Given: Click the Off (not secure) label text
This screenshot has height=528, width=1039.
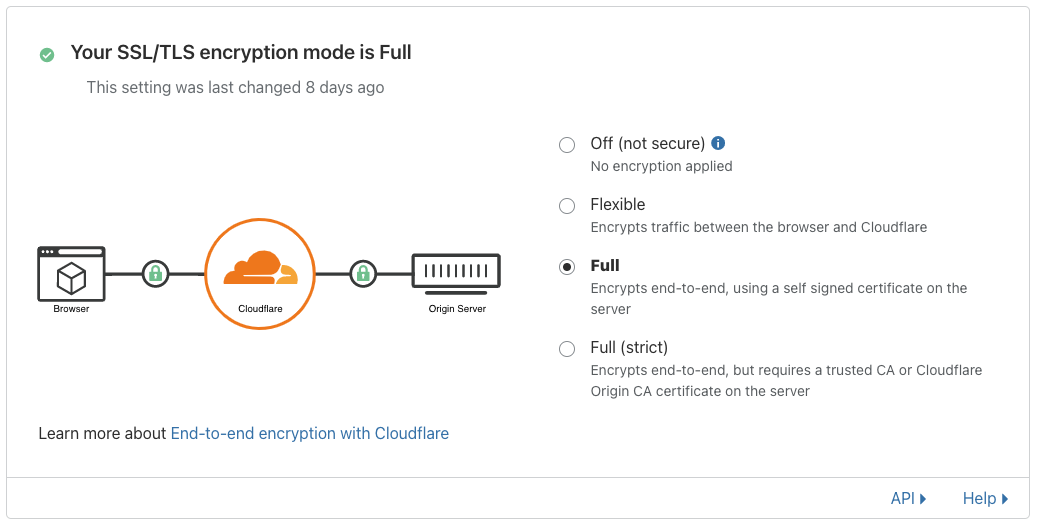Looking at the screenshot, I should (x=647, y=144).
